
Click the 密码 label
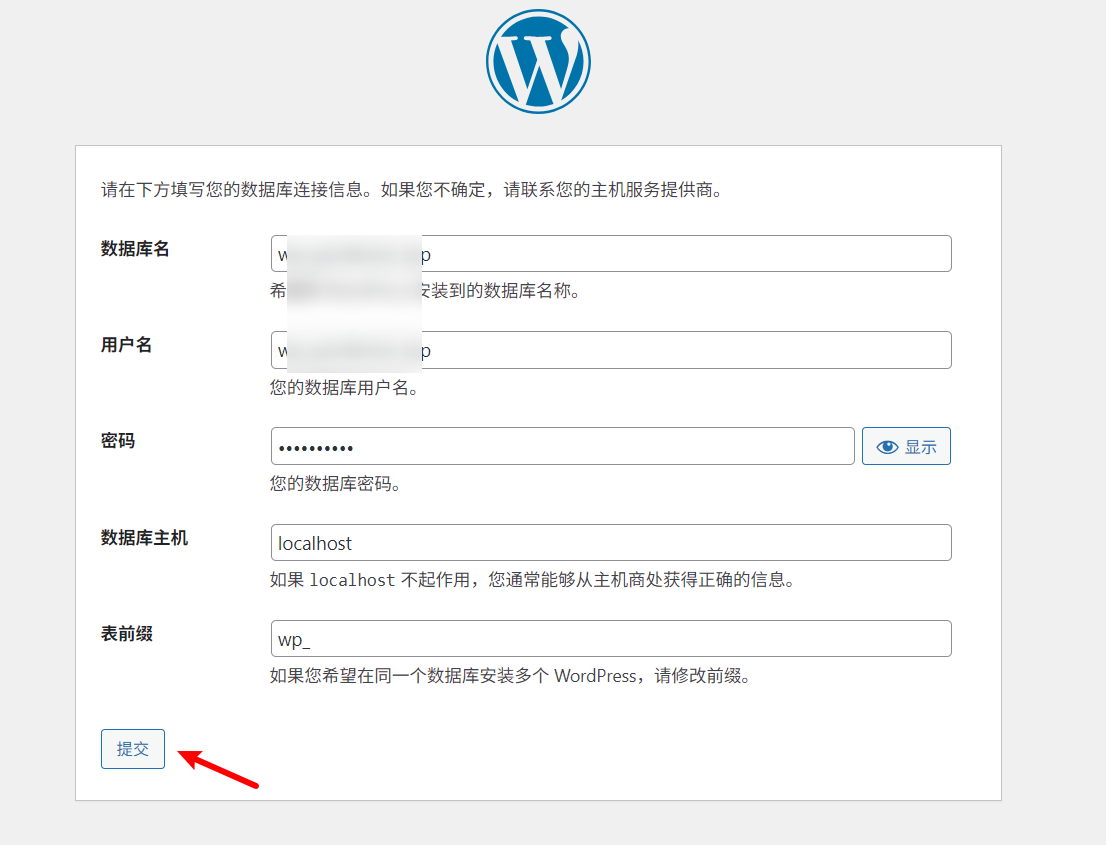(x=118, y=441)
